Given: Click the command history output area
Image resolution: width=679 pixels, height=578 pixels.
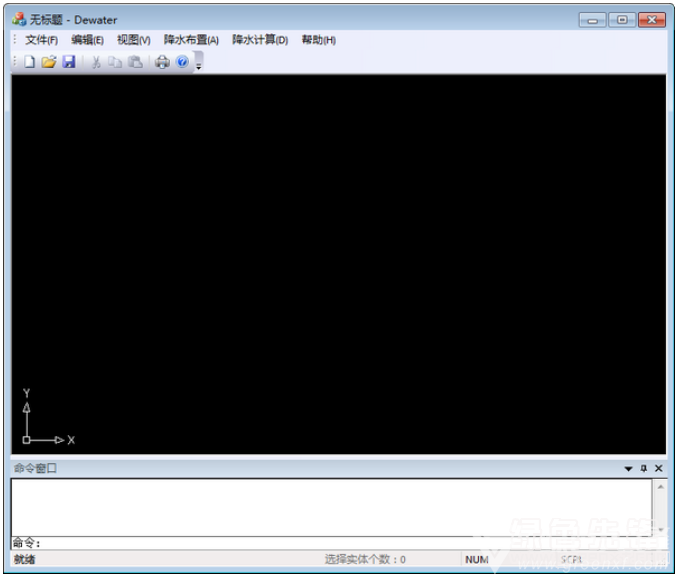Looking at the screenshot, I should point(331,507).
